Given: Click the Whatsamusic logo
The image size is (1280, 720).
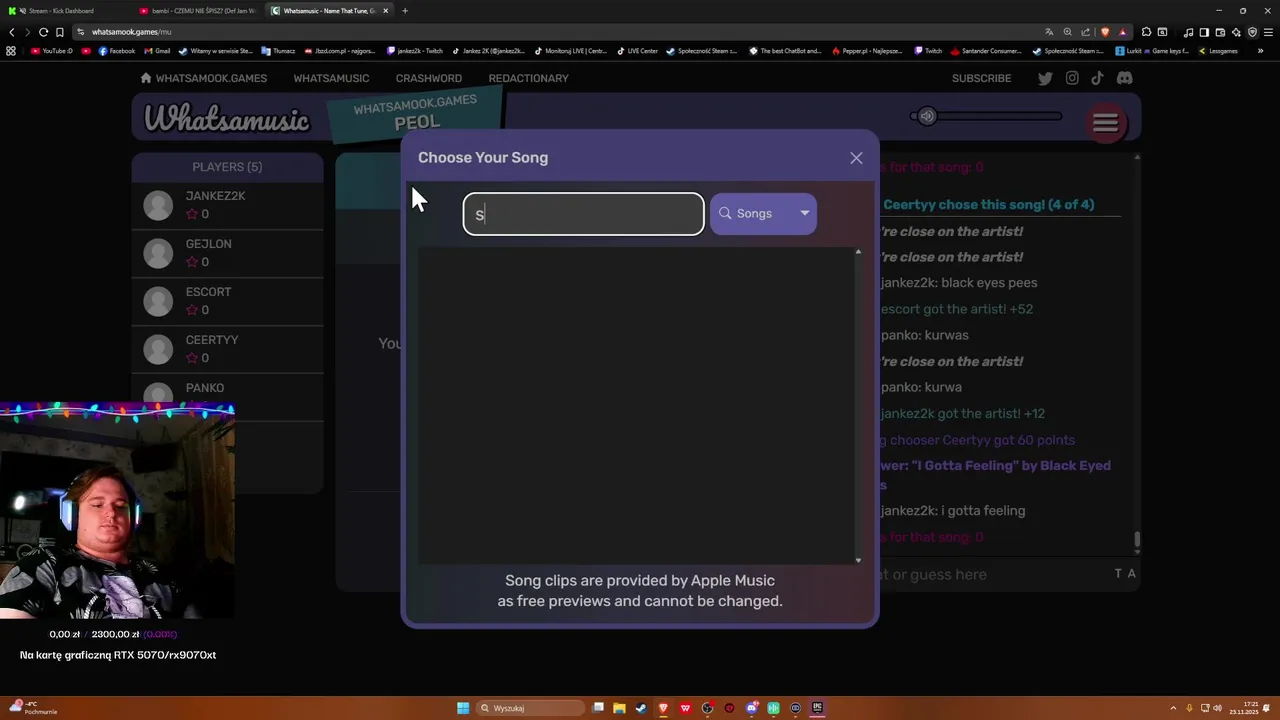Looking at the screenshot, I should [227, 119].
